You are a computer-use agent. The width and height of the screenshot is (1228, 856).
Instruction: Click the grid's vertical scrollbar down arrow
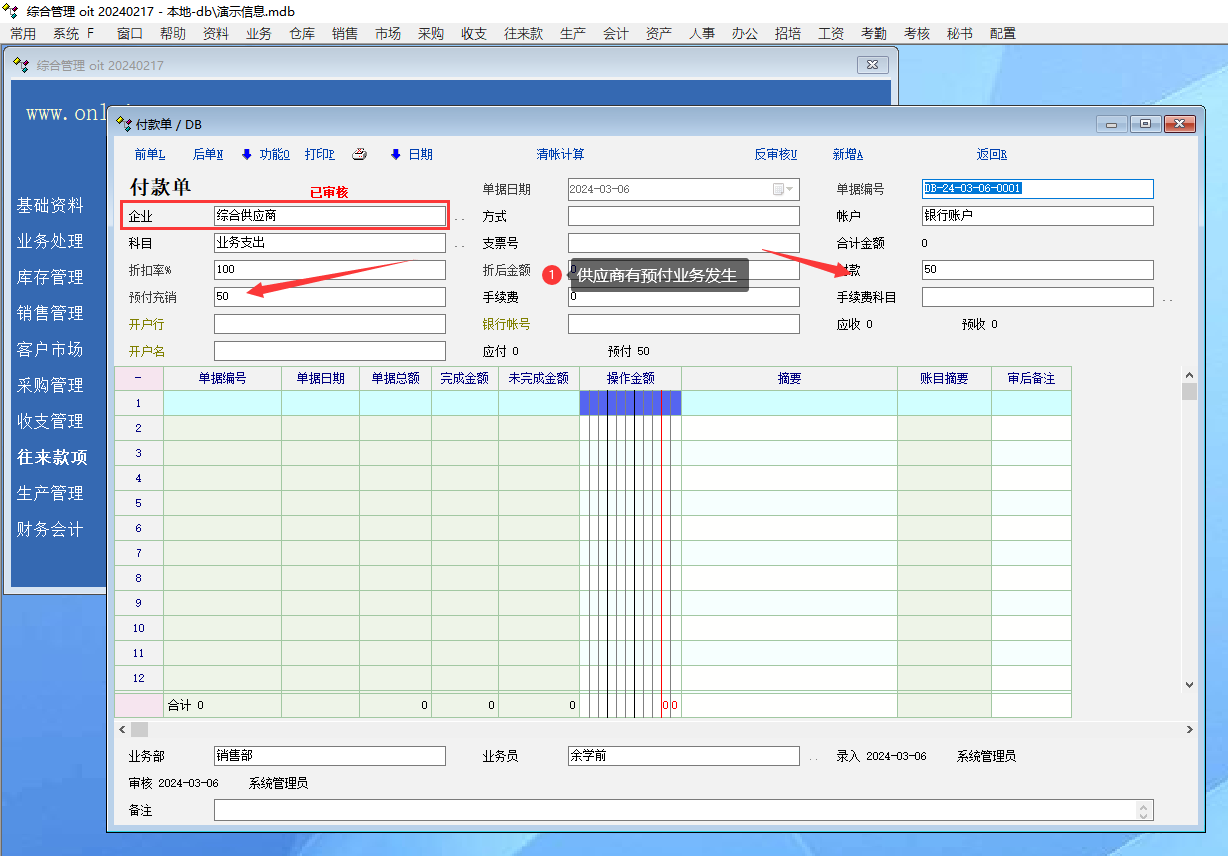coord(1189,685)
